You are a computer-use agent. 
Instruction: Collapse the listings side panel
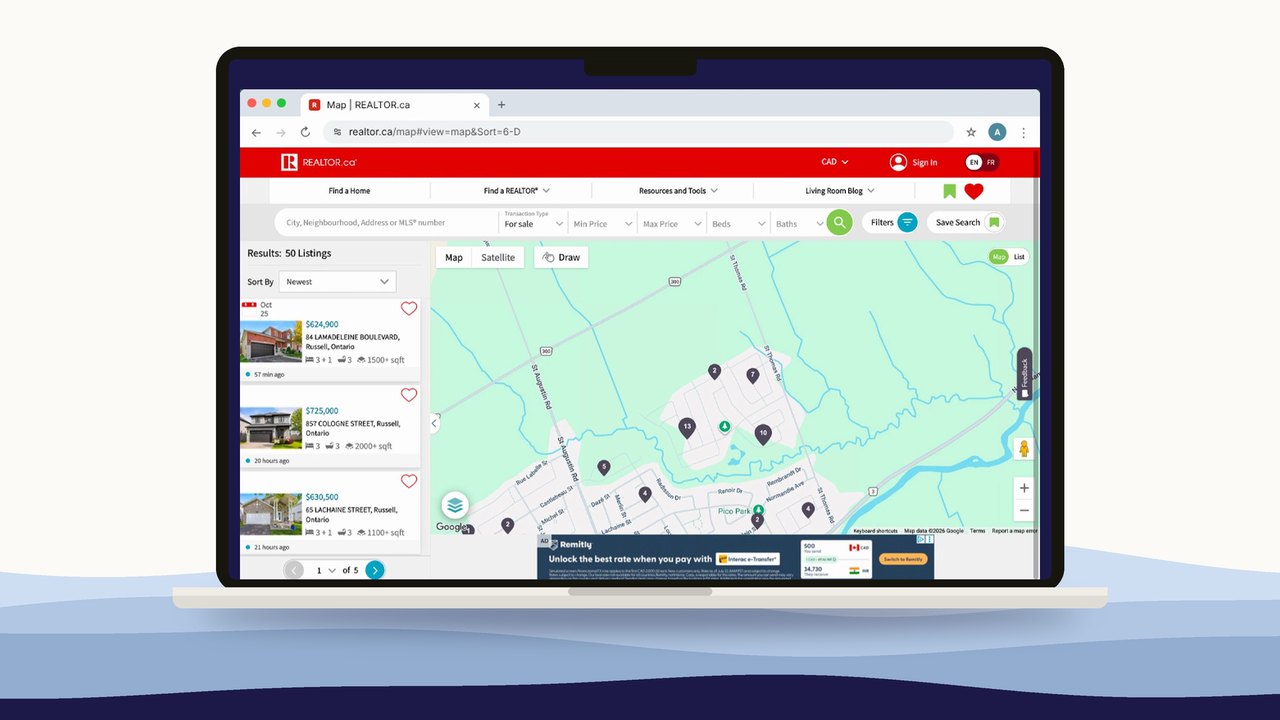pos(434,423)
